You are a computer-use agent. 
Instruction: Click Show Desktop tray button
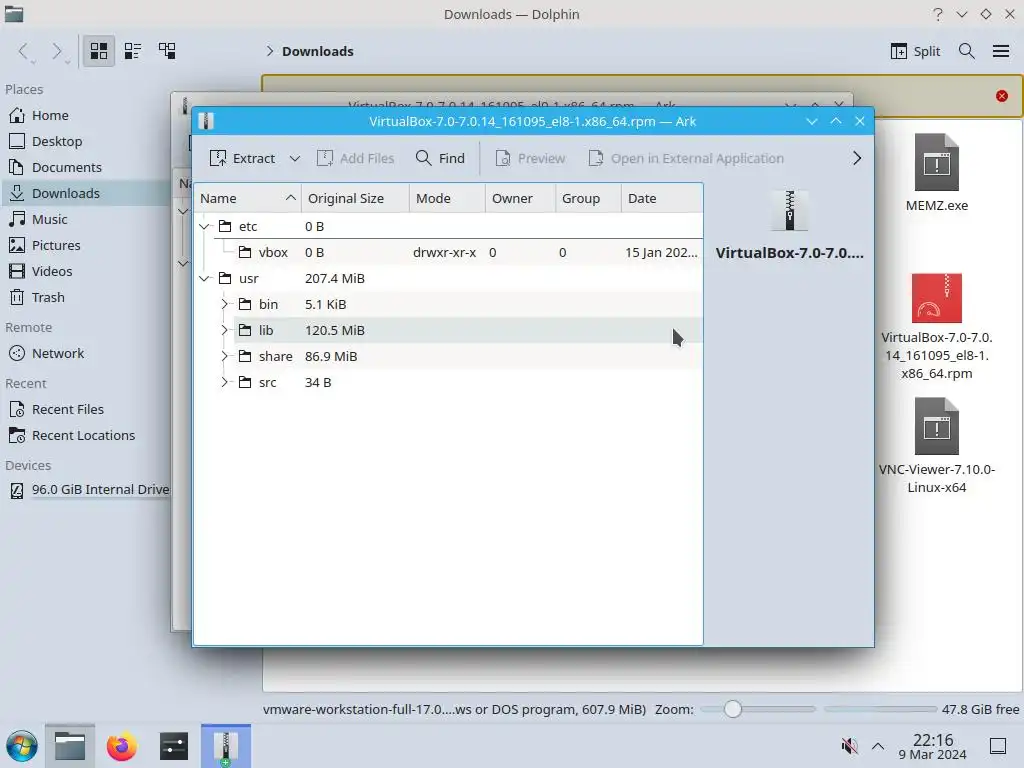(998, 746)
